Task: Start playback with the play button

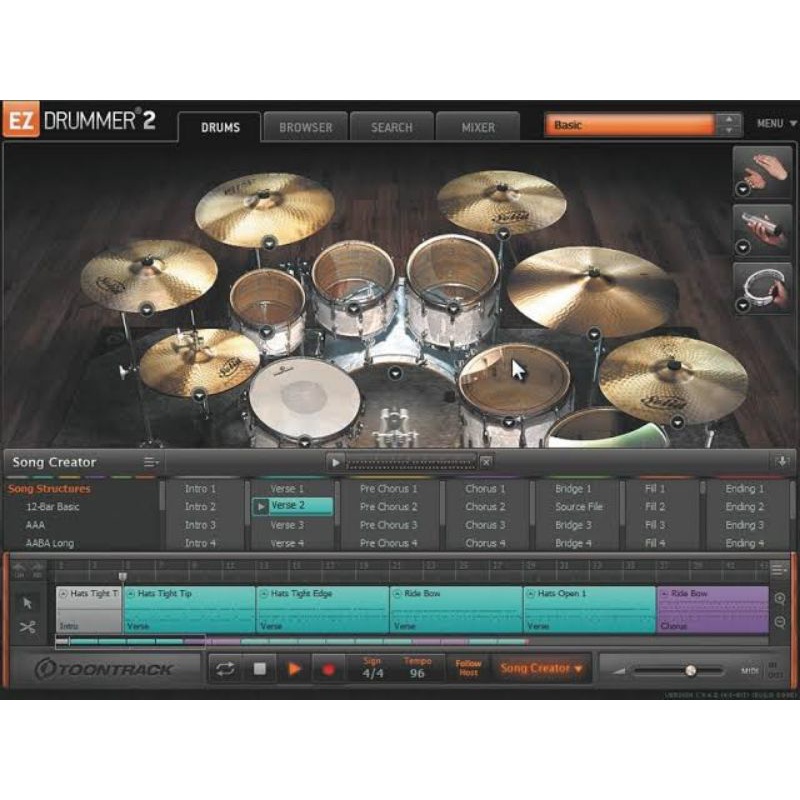Action: click(x=294, y=669)
